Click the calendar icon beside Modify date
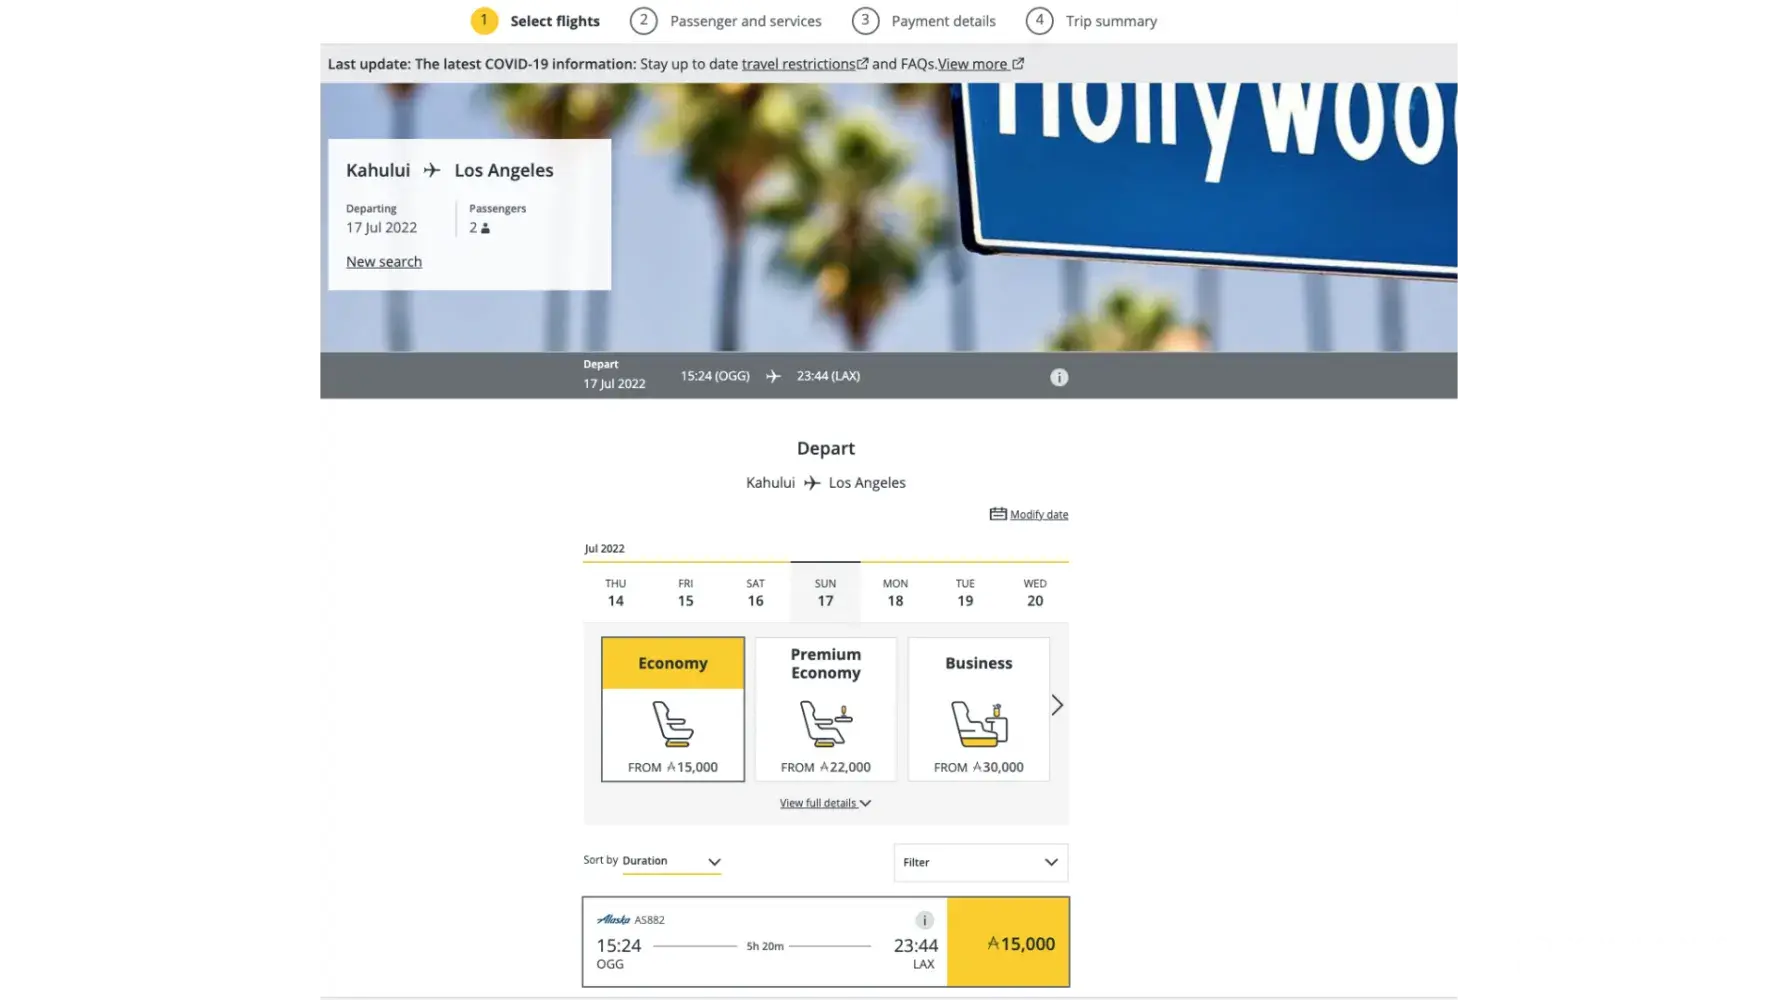1778x1000 pixels. click(x=998, y=514)
